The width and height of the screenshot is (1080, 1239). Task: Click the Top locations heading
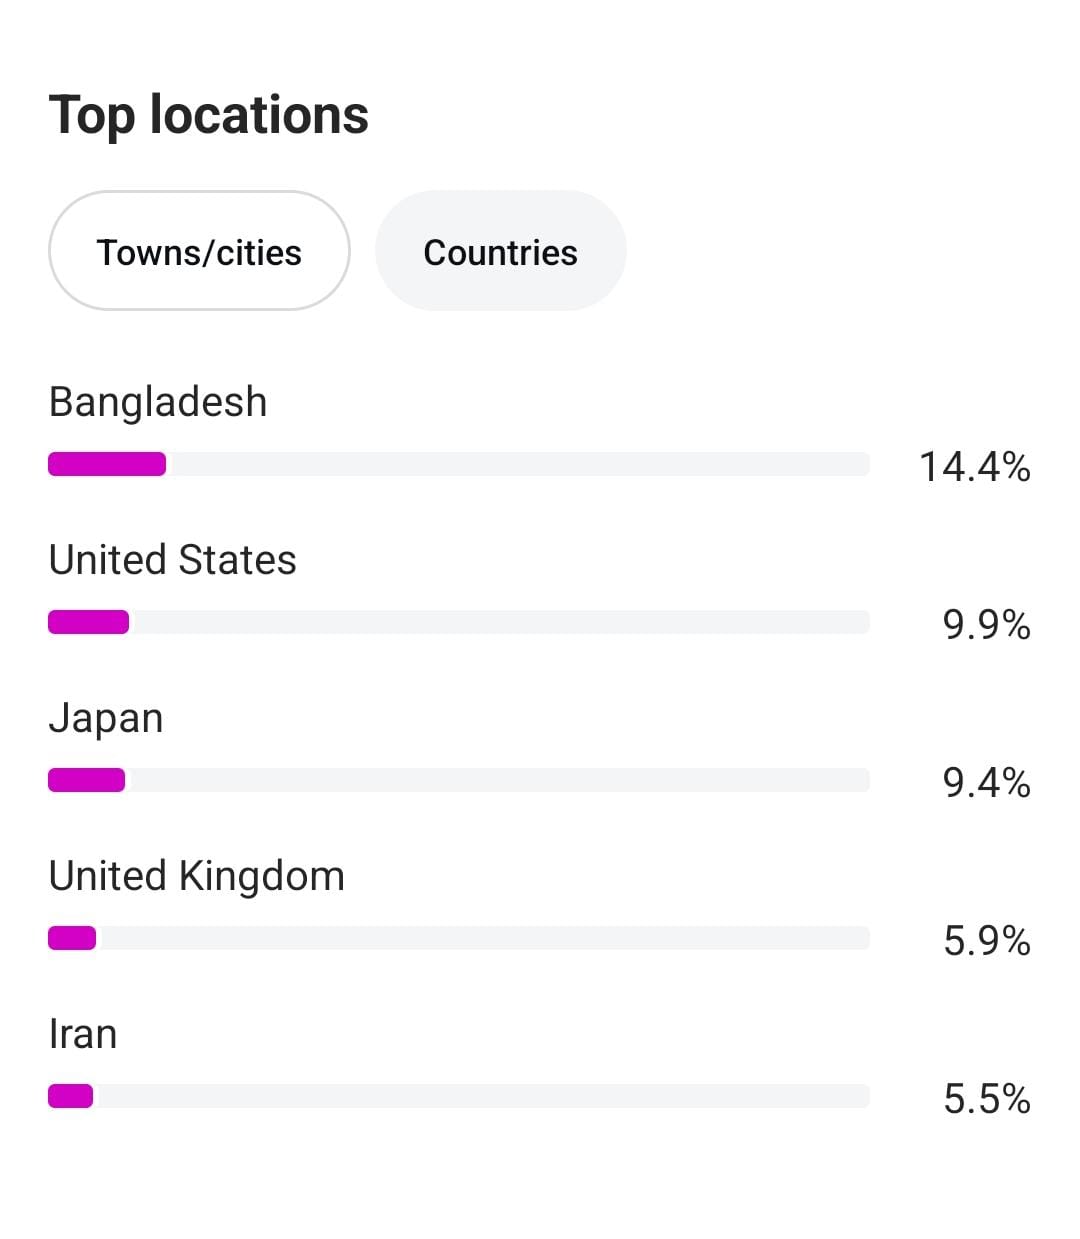tap(208, 114)
